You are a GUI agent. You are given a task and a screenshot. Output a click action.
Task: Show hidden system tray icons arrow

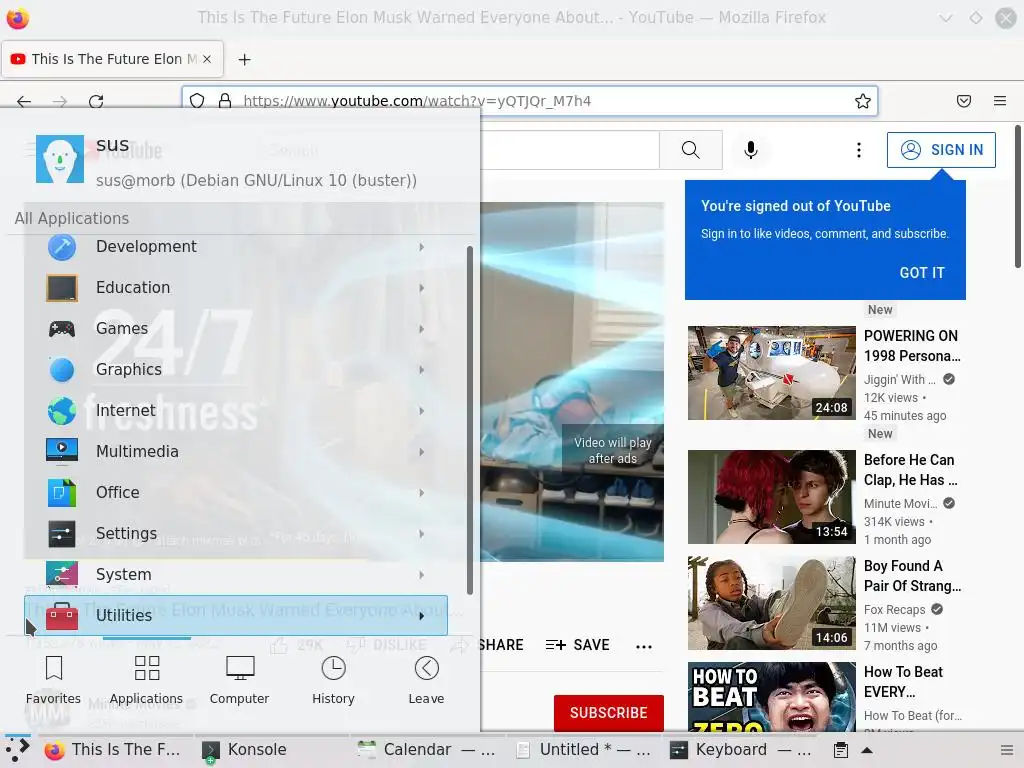coord(867,750)
